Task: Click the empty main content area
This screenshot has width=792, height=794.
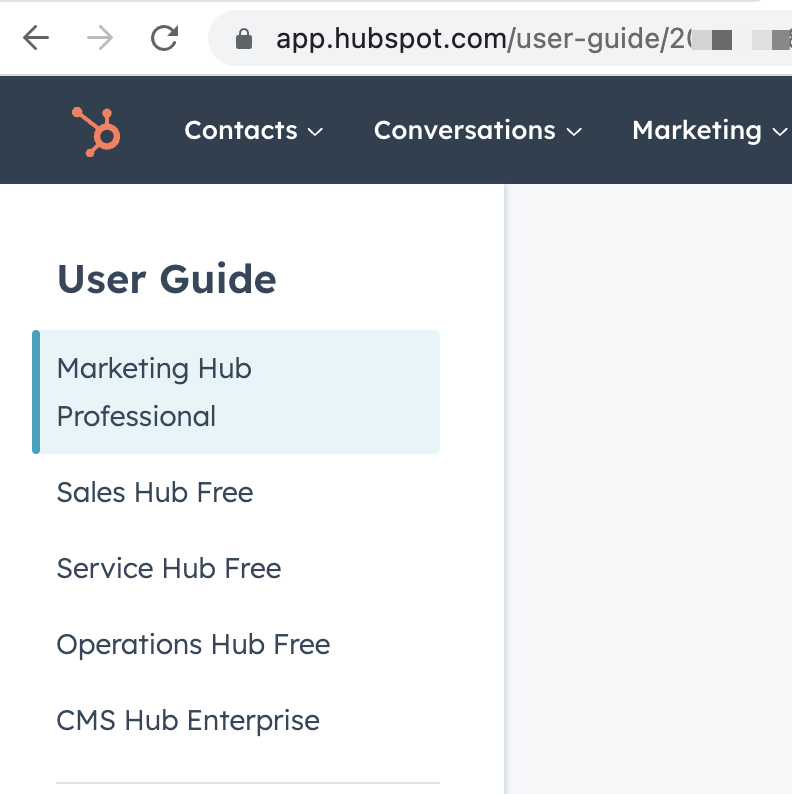Action: click(x=650, y=480)
